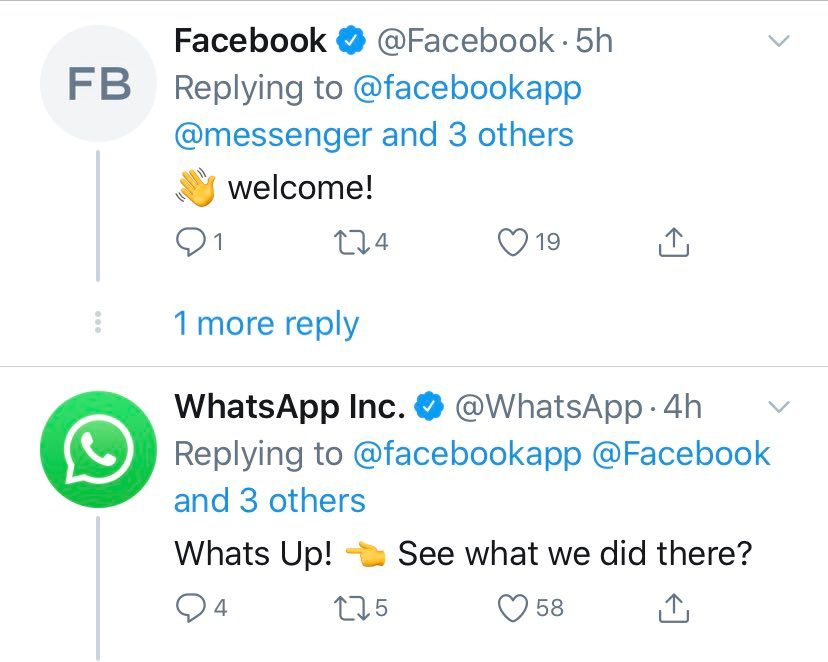The image size is (828, 662).
Task: Open the WhatsApp tweet options chevron
Action: [778, 407]
